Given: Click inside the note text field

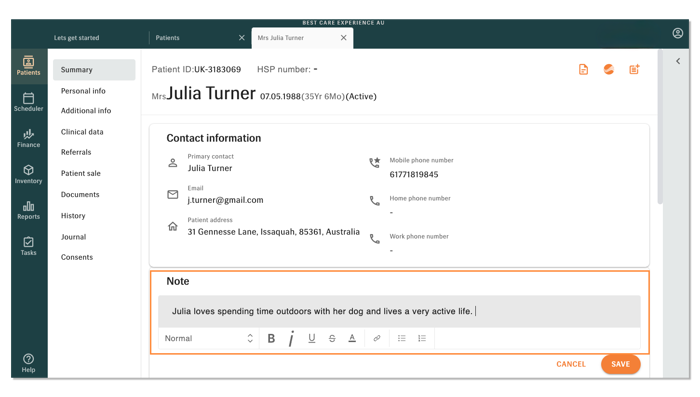Looking at the screenshot, I should tap(399, 311).
